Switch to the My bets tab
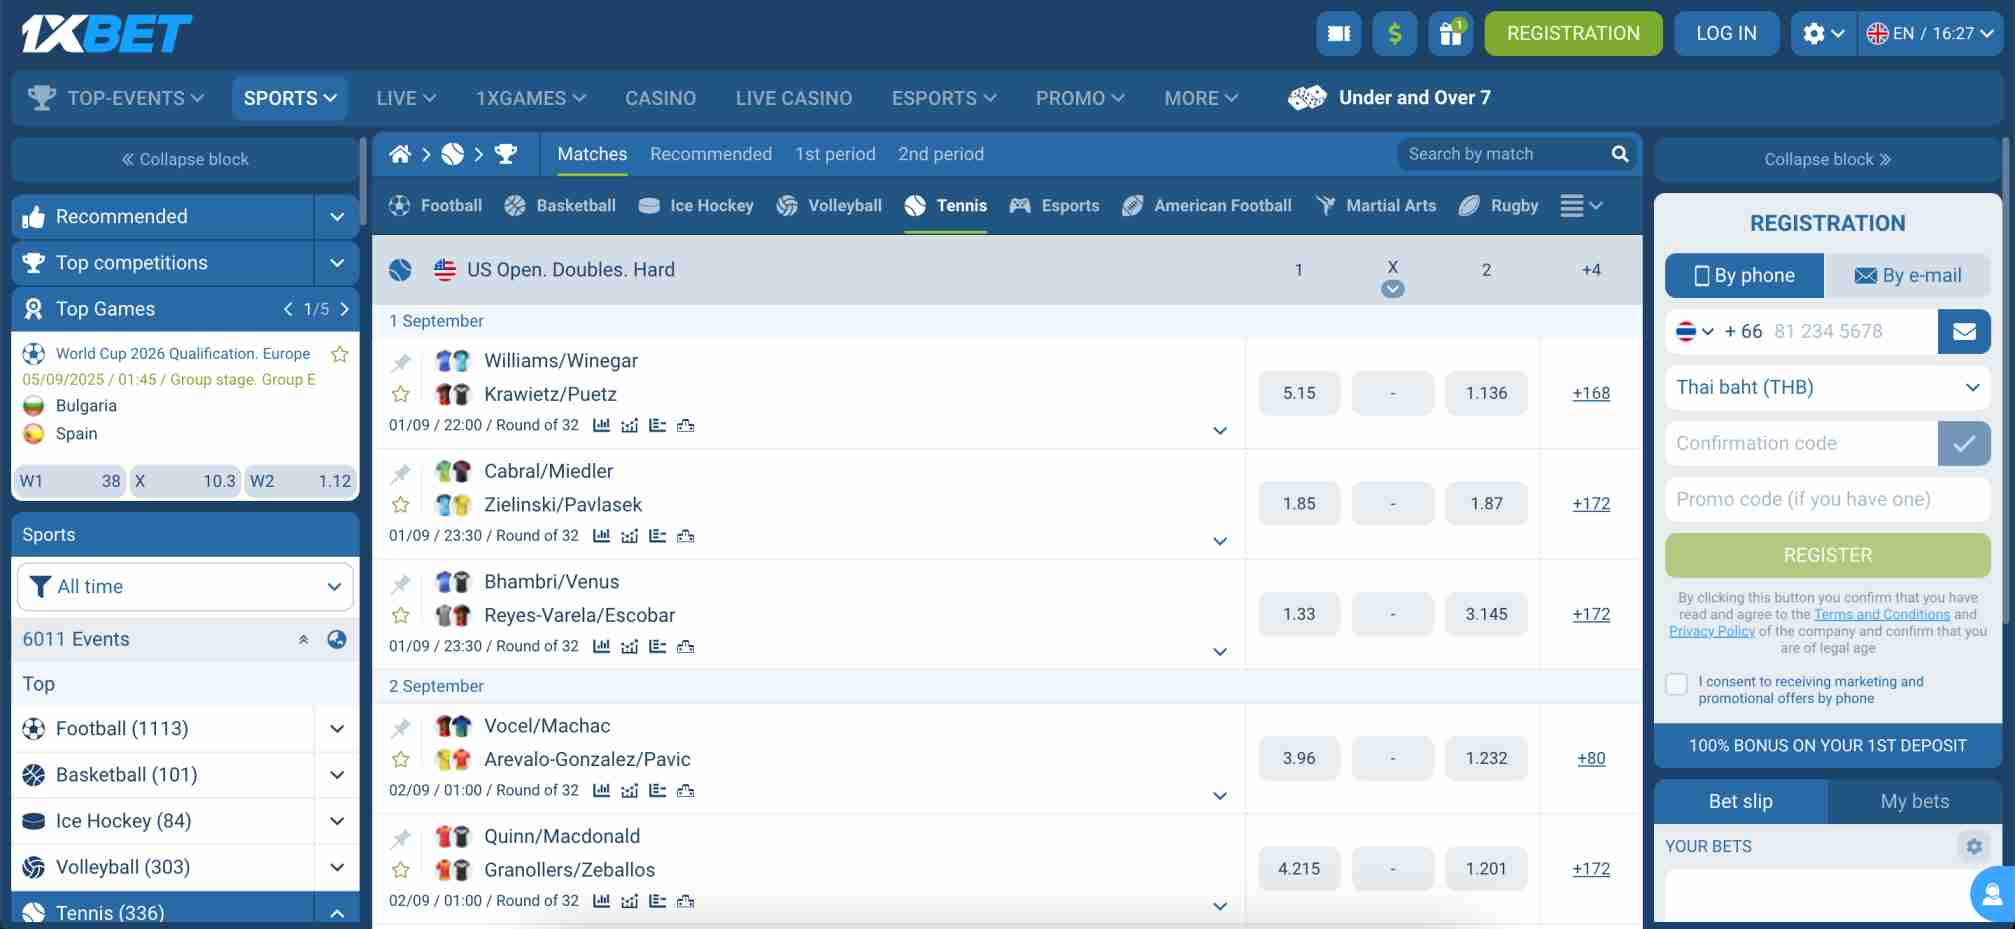The image size is (2015, 929). tap(1914, 801)
